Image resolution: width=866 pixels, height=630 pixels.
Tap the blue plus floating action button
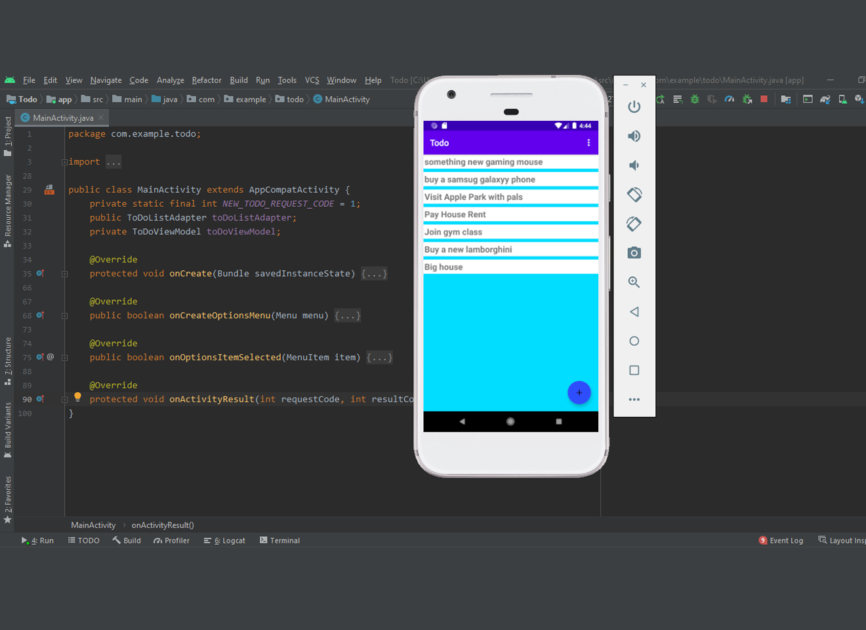coord(579,392)
